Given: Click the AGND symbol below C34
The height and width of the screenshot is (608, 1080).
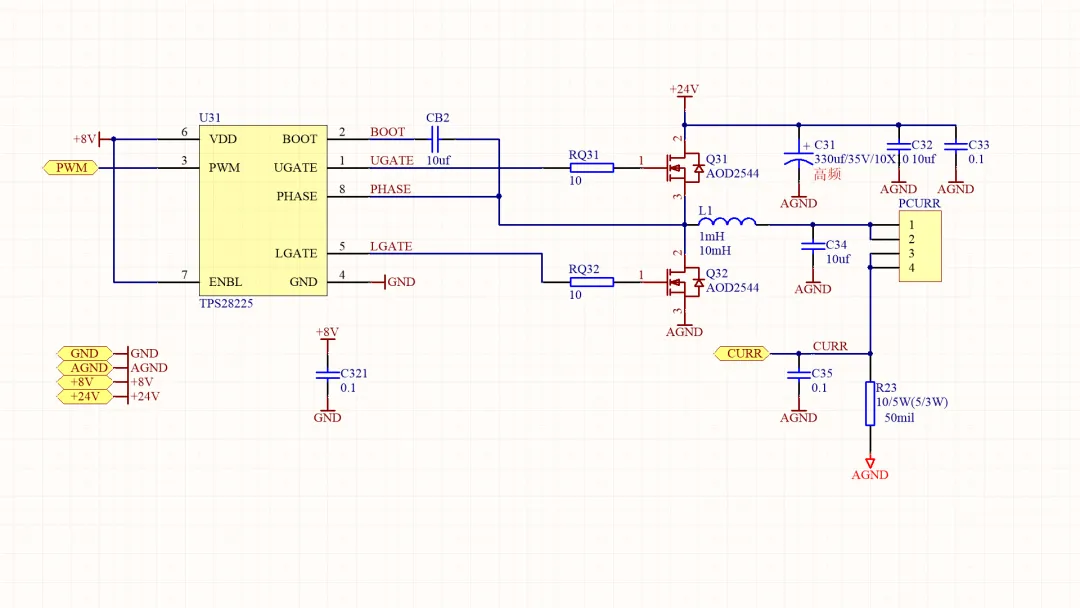Looking at the screenshot, I should click(813, 286).
